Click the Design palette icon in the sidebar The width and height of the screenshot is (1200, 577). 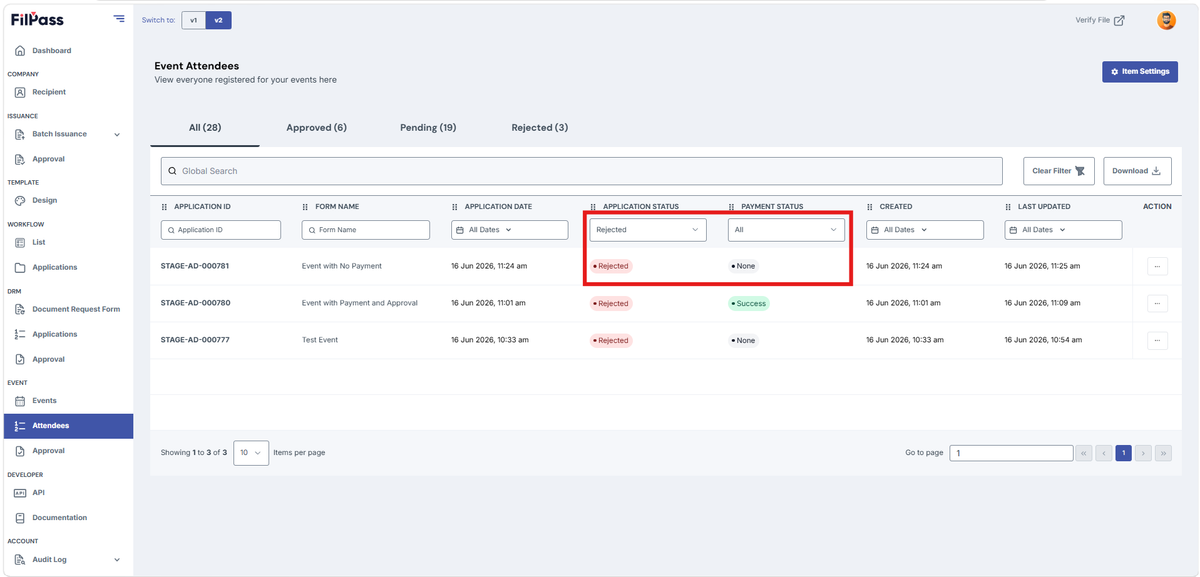click(x=20, y=200)
